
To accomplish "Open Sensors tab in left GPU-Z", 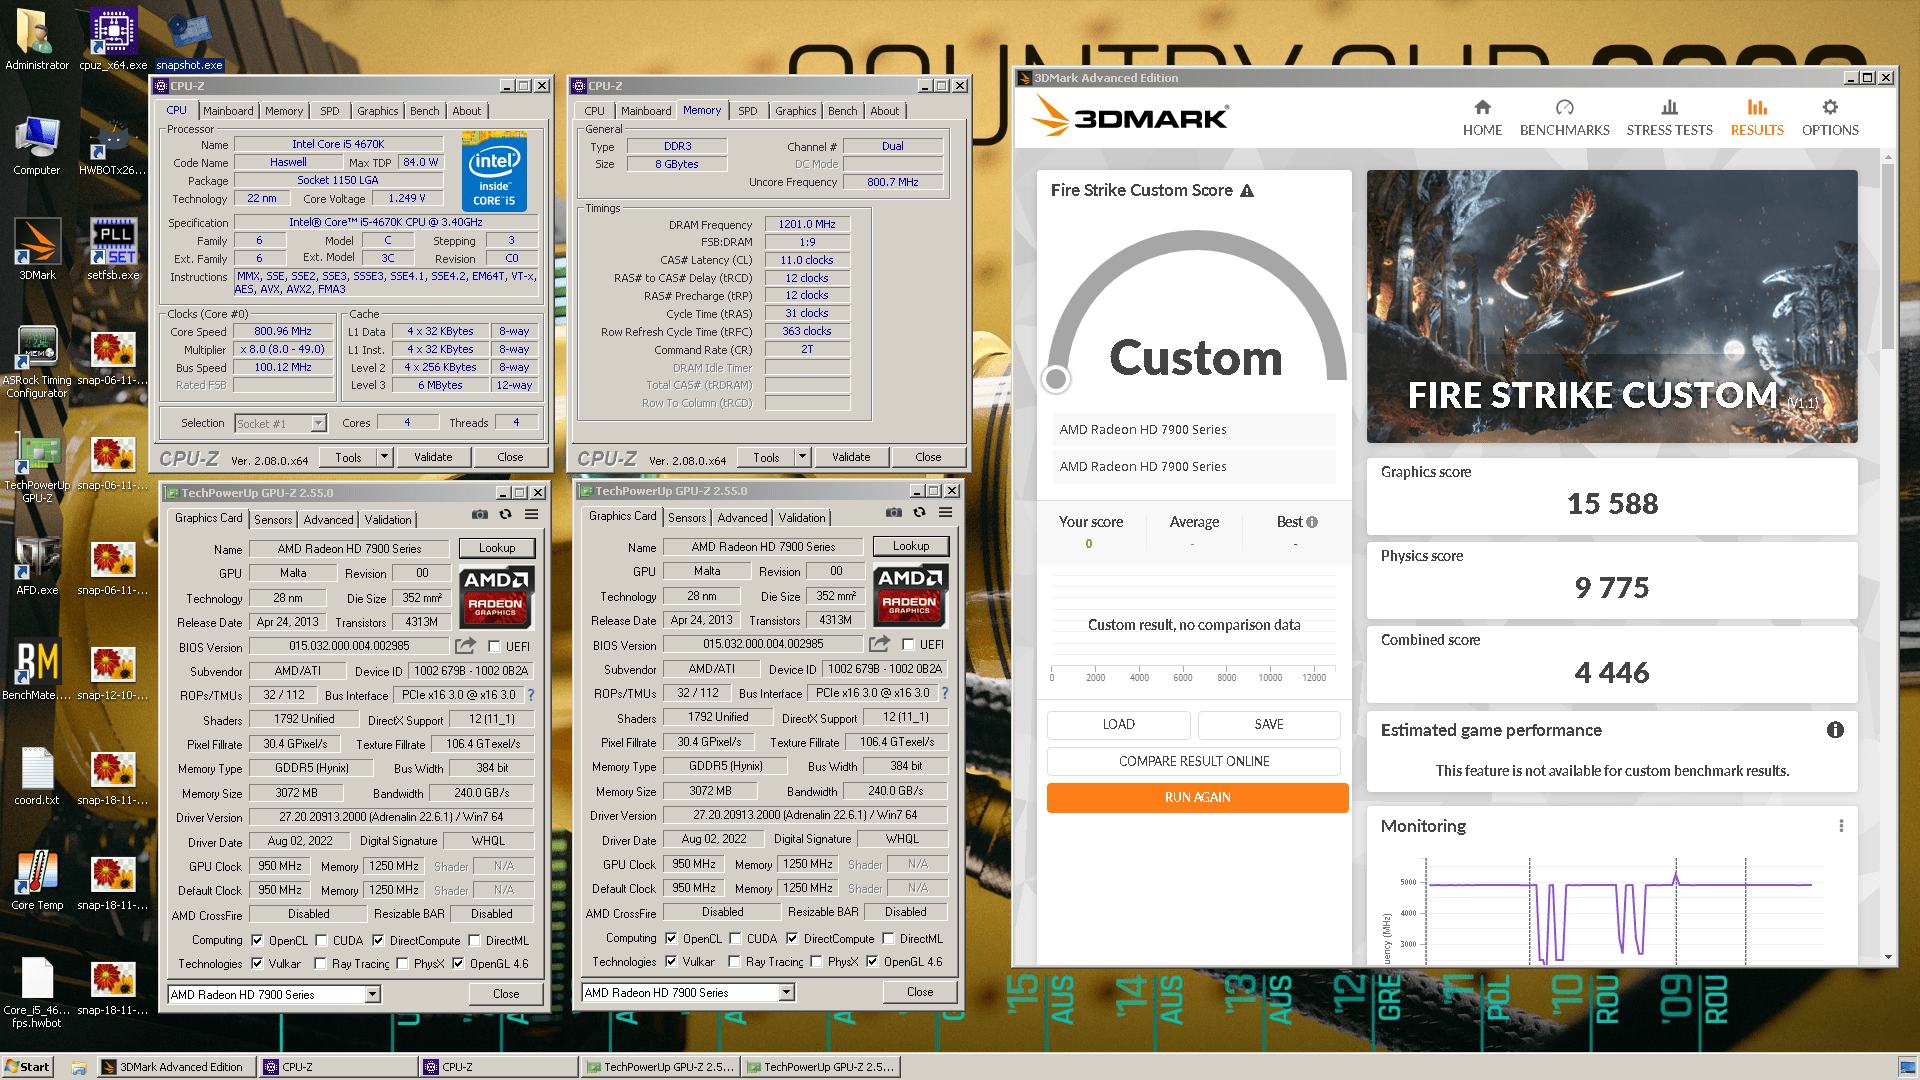I will coord(273,519).
